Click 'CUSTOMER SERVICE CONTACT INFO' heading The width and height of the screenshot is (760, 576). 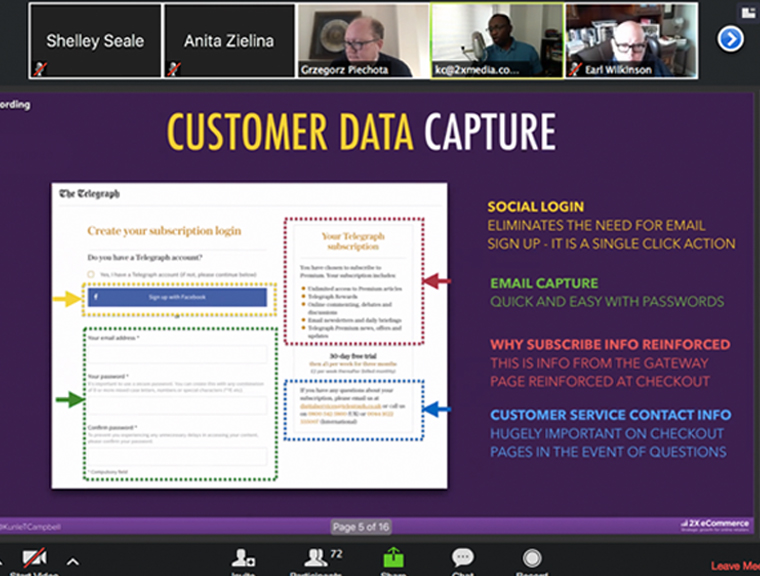[611, 415]
